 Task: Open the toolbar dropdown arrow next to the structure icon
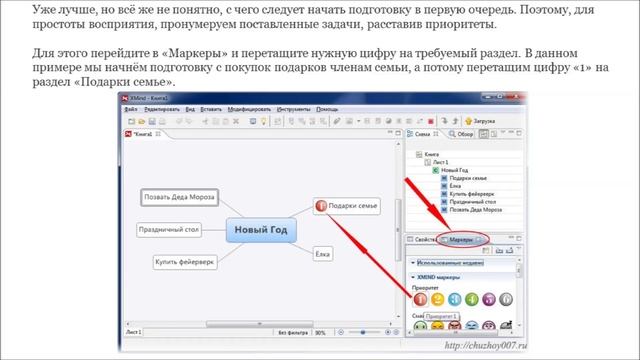pos(358,121)
